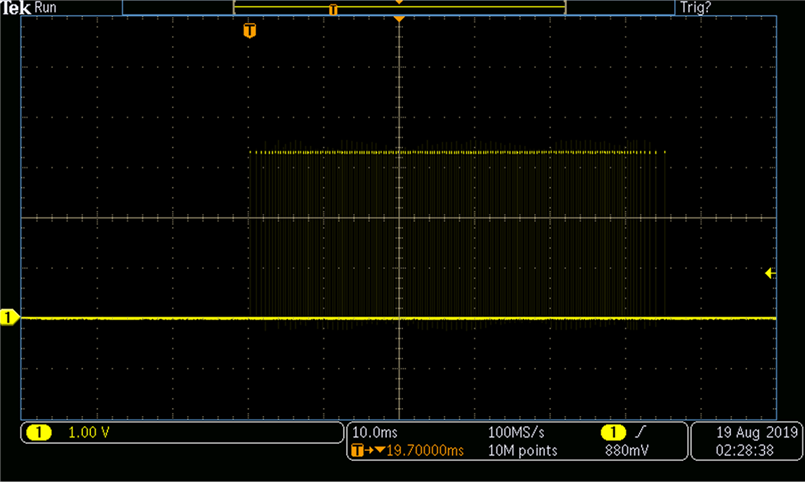This screenshot has width=805, height=482.
Task: Click the 100MS/s sample rate readout
Action: pos(516,432)
